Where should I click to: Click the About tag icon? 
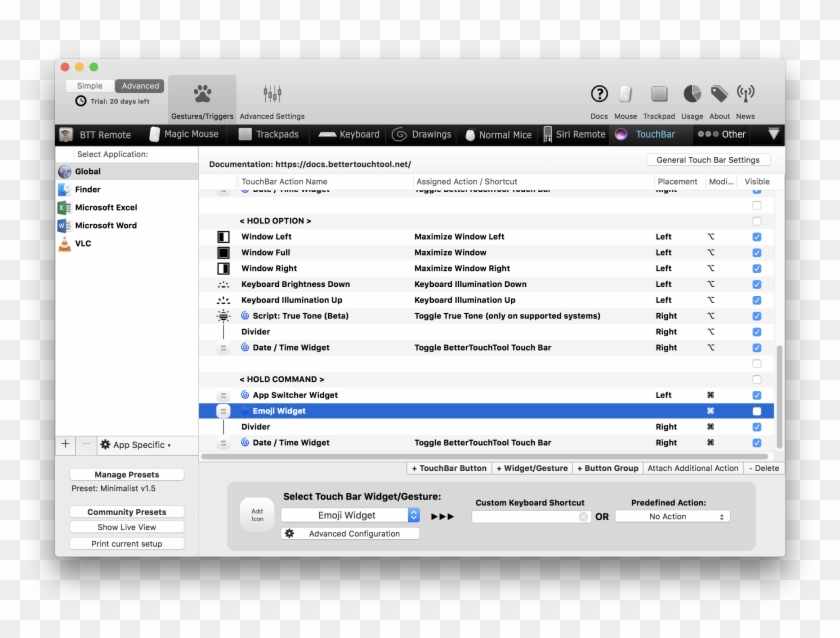pyautogui.click(x=719, y=94)
